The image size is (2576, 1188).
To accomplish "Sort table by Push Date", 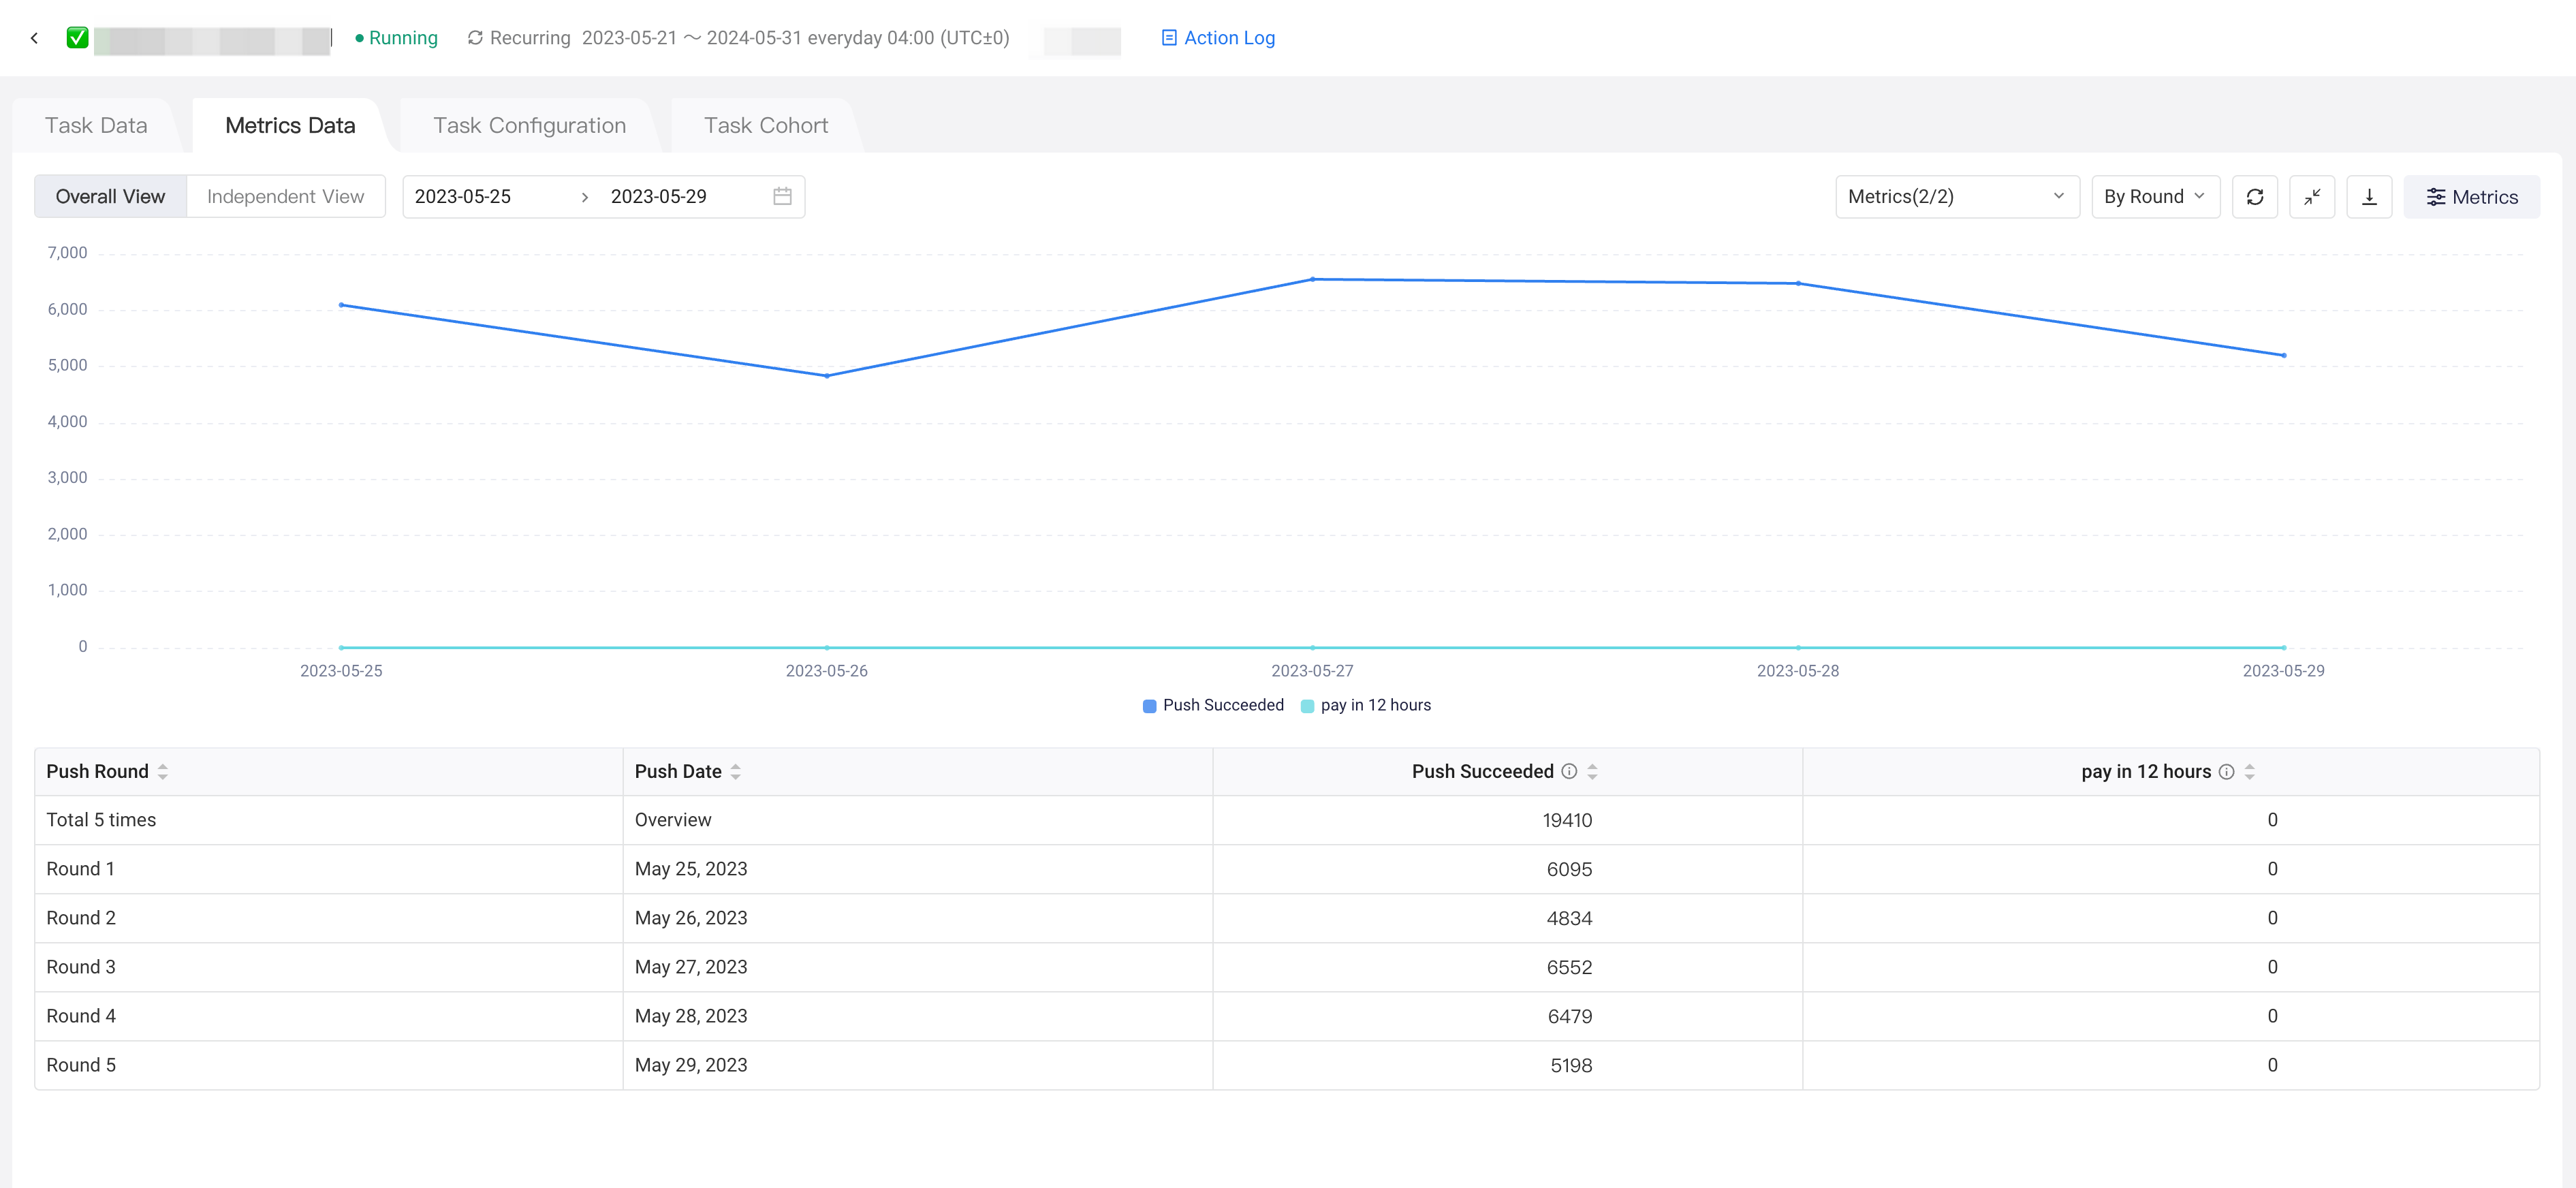I will pyautogui.click(x=736, y=771).
